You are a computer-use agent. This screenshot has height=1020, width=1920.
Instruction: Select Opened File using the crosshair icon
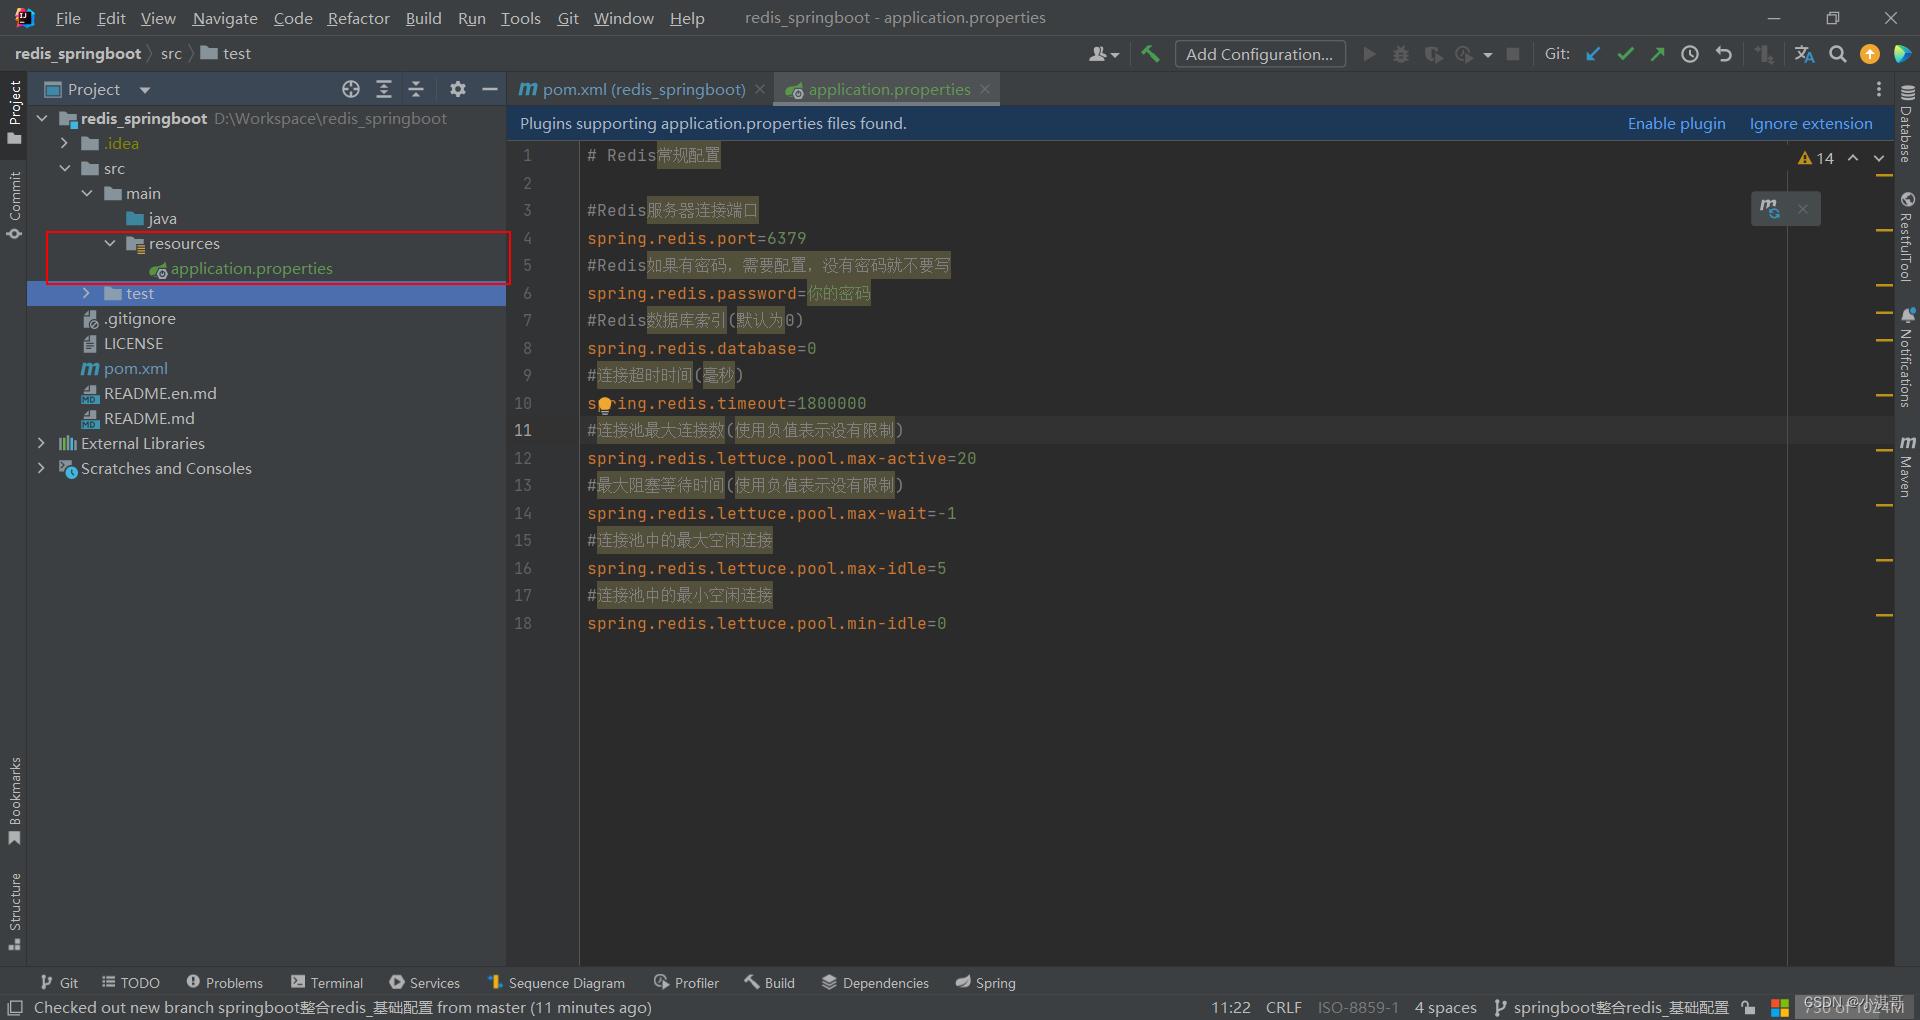(x=351, y=89)
